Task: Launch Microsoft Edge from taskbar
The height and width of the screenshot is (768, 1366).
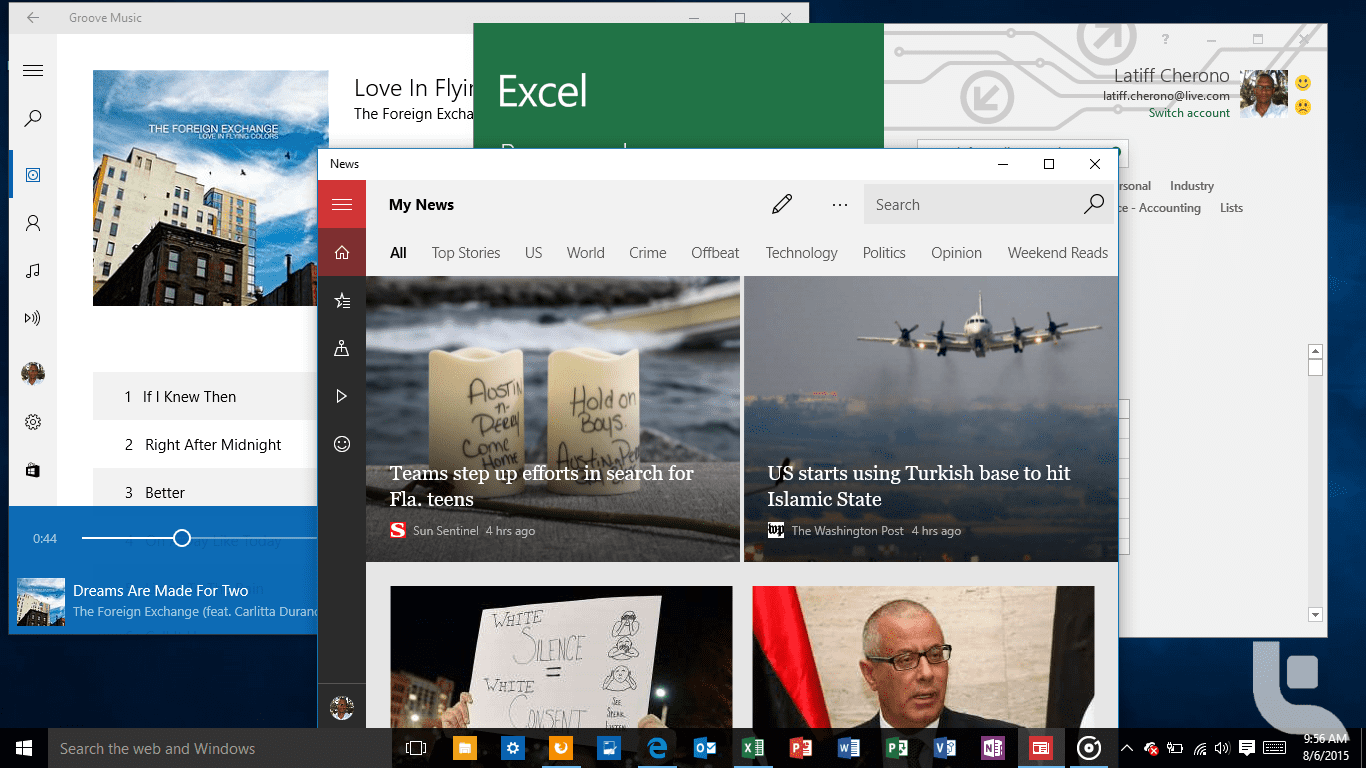Action: point(657,748)
